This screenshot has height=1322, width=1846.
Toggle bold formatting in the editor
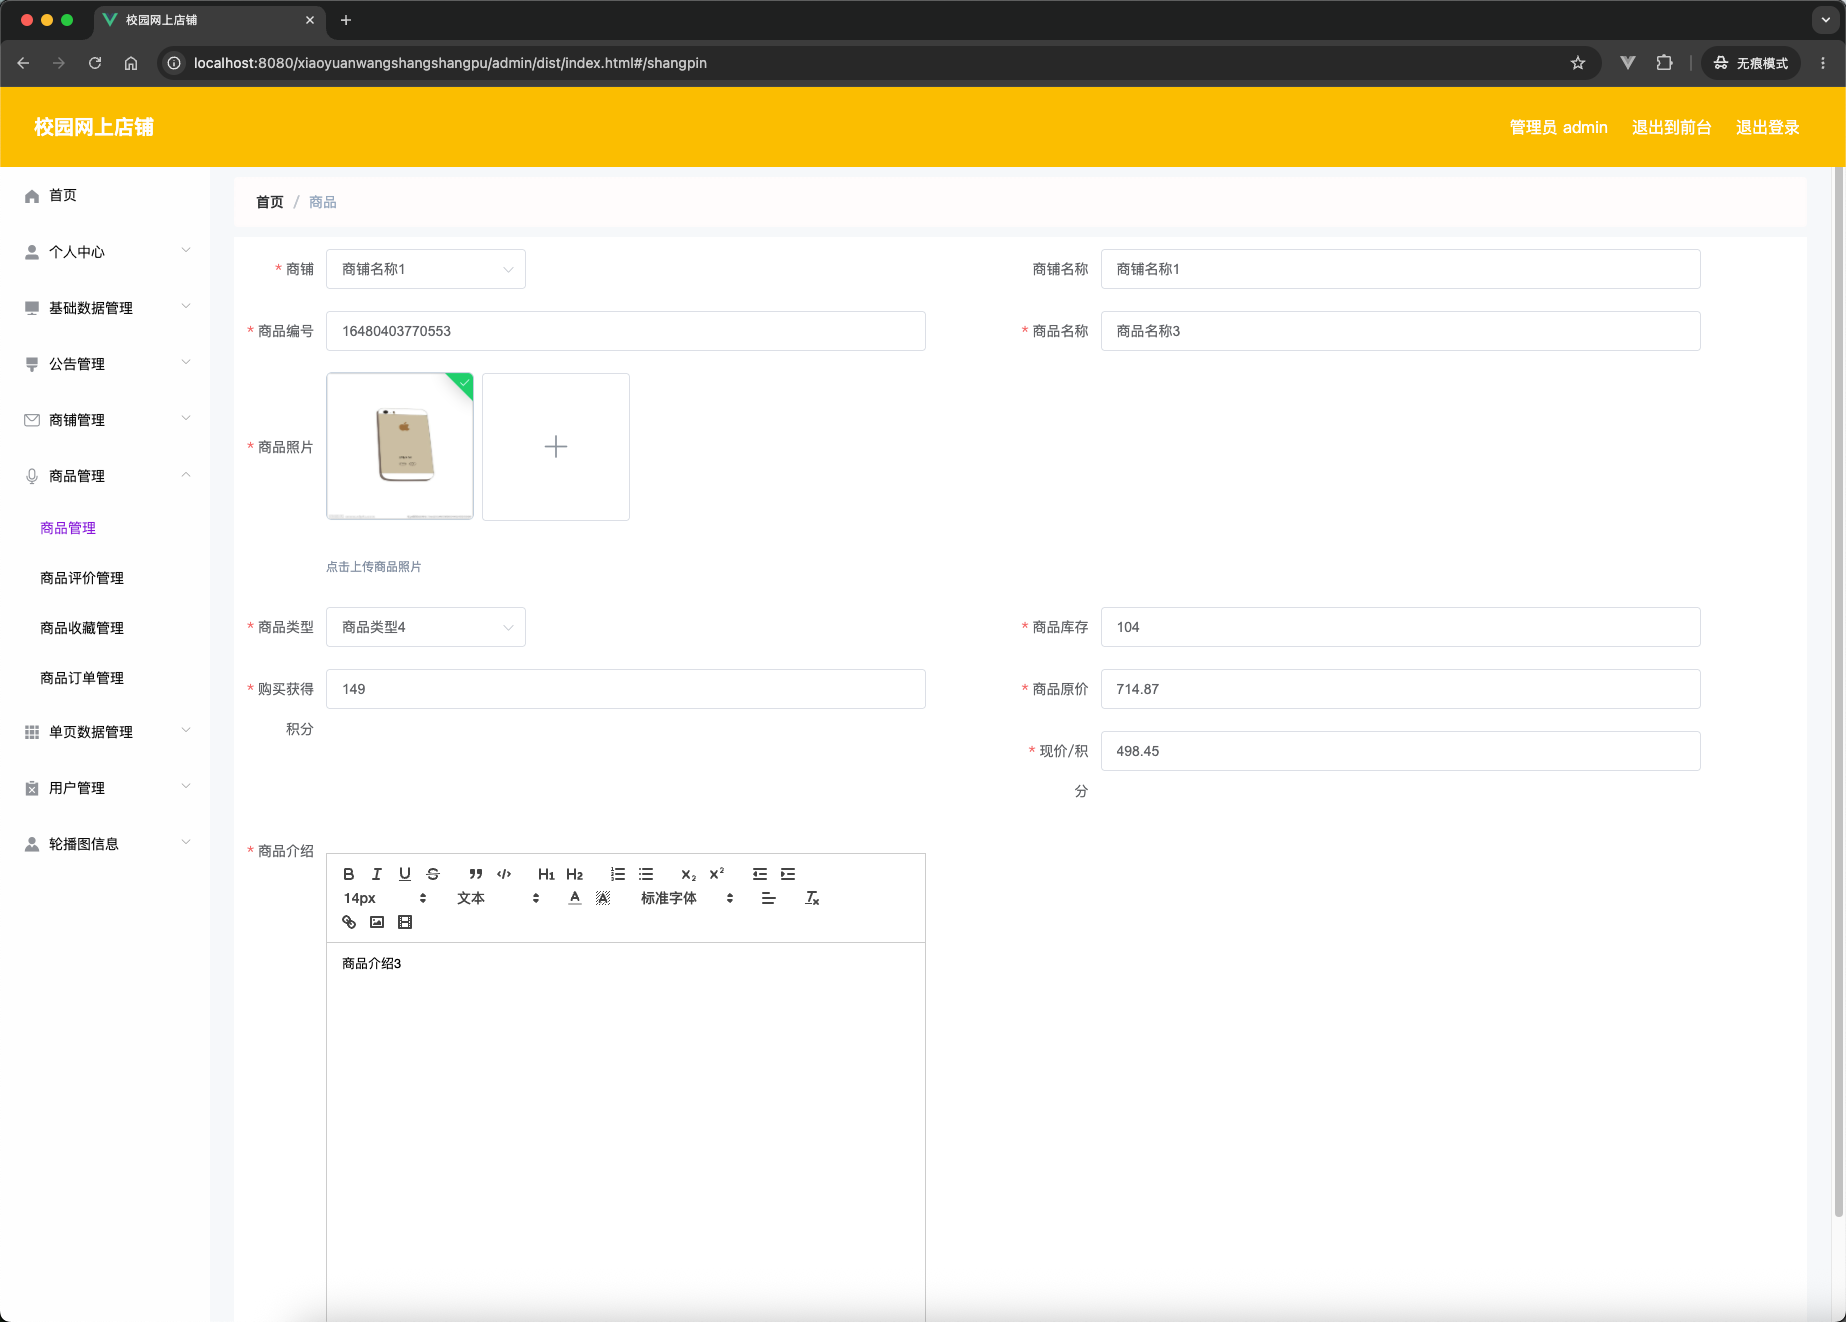348,874
